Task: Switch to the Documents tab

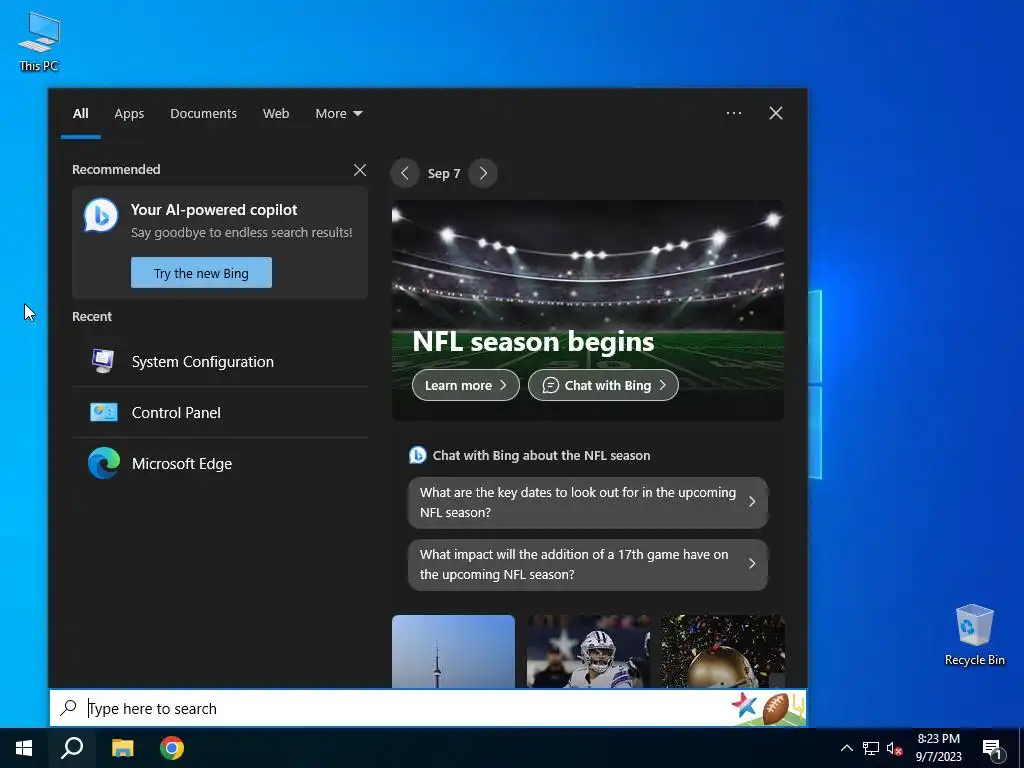Action: [x=203, y=114]
